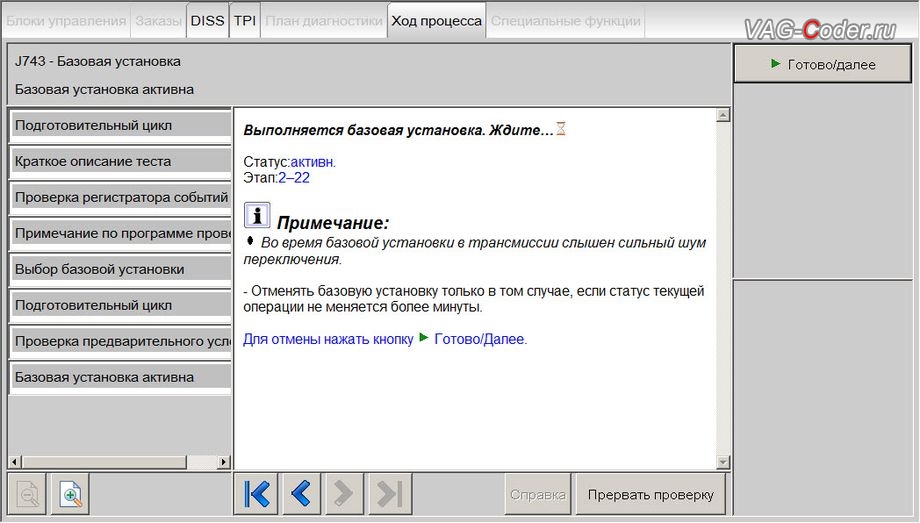
Task: Click the status value активн.
Action: pos(313,162)
